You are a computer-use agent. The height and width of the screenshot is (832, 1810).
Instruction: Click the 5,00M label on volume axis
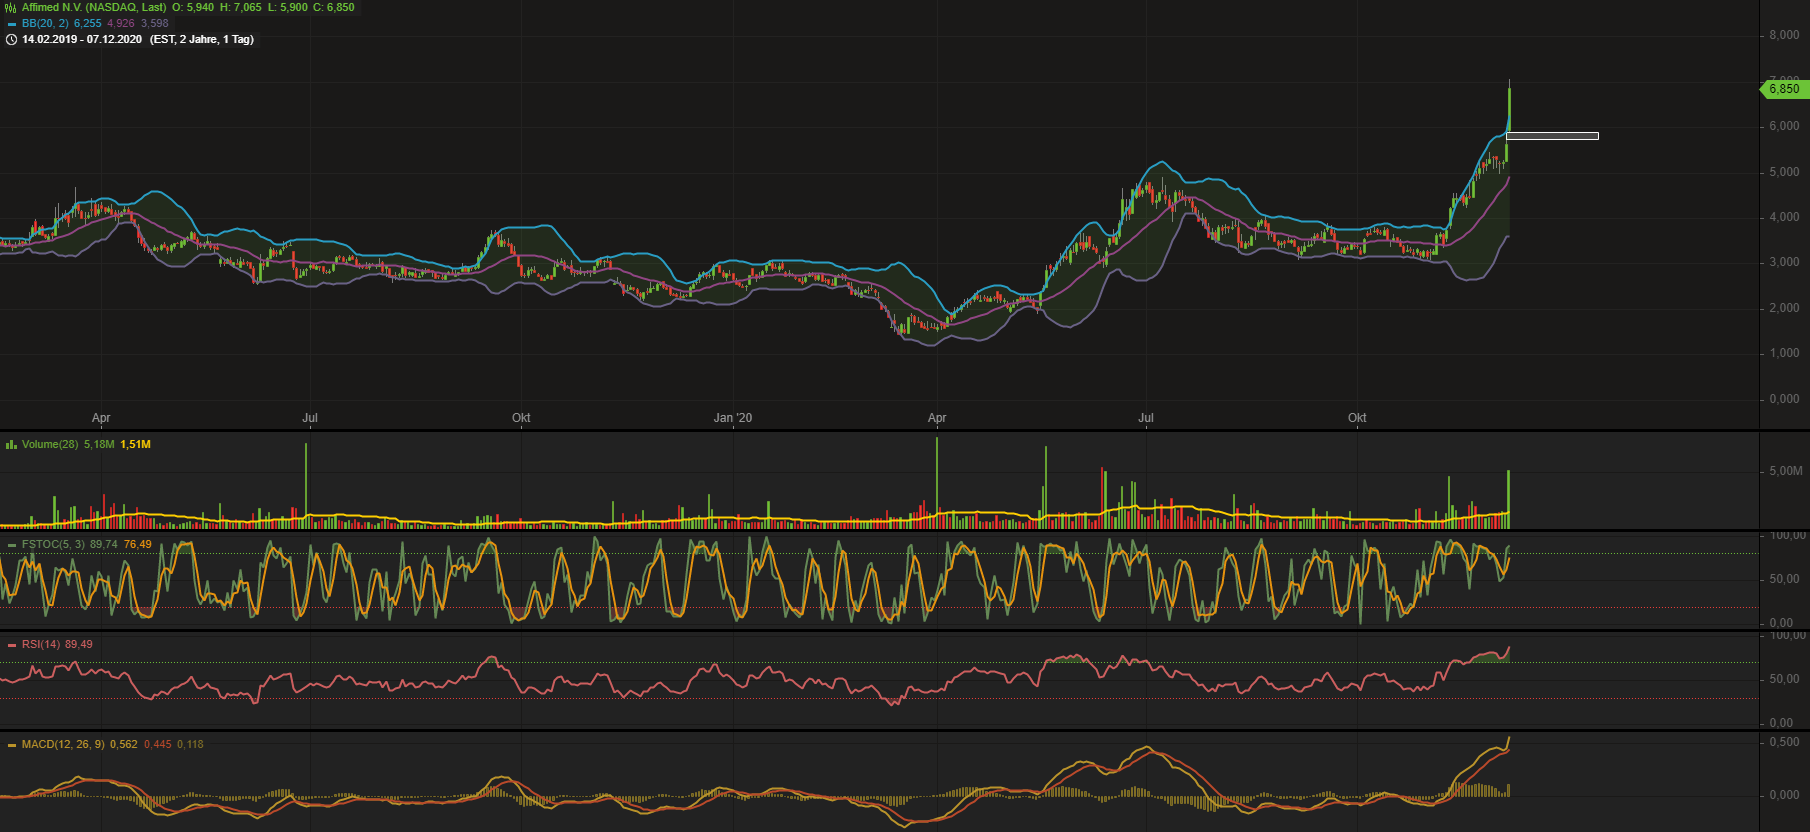click(1786, 471)
